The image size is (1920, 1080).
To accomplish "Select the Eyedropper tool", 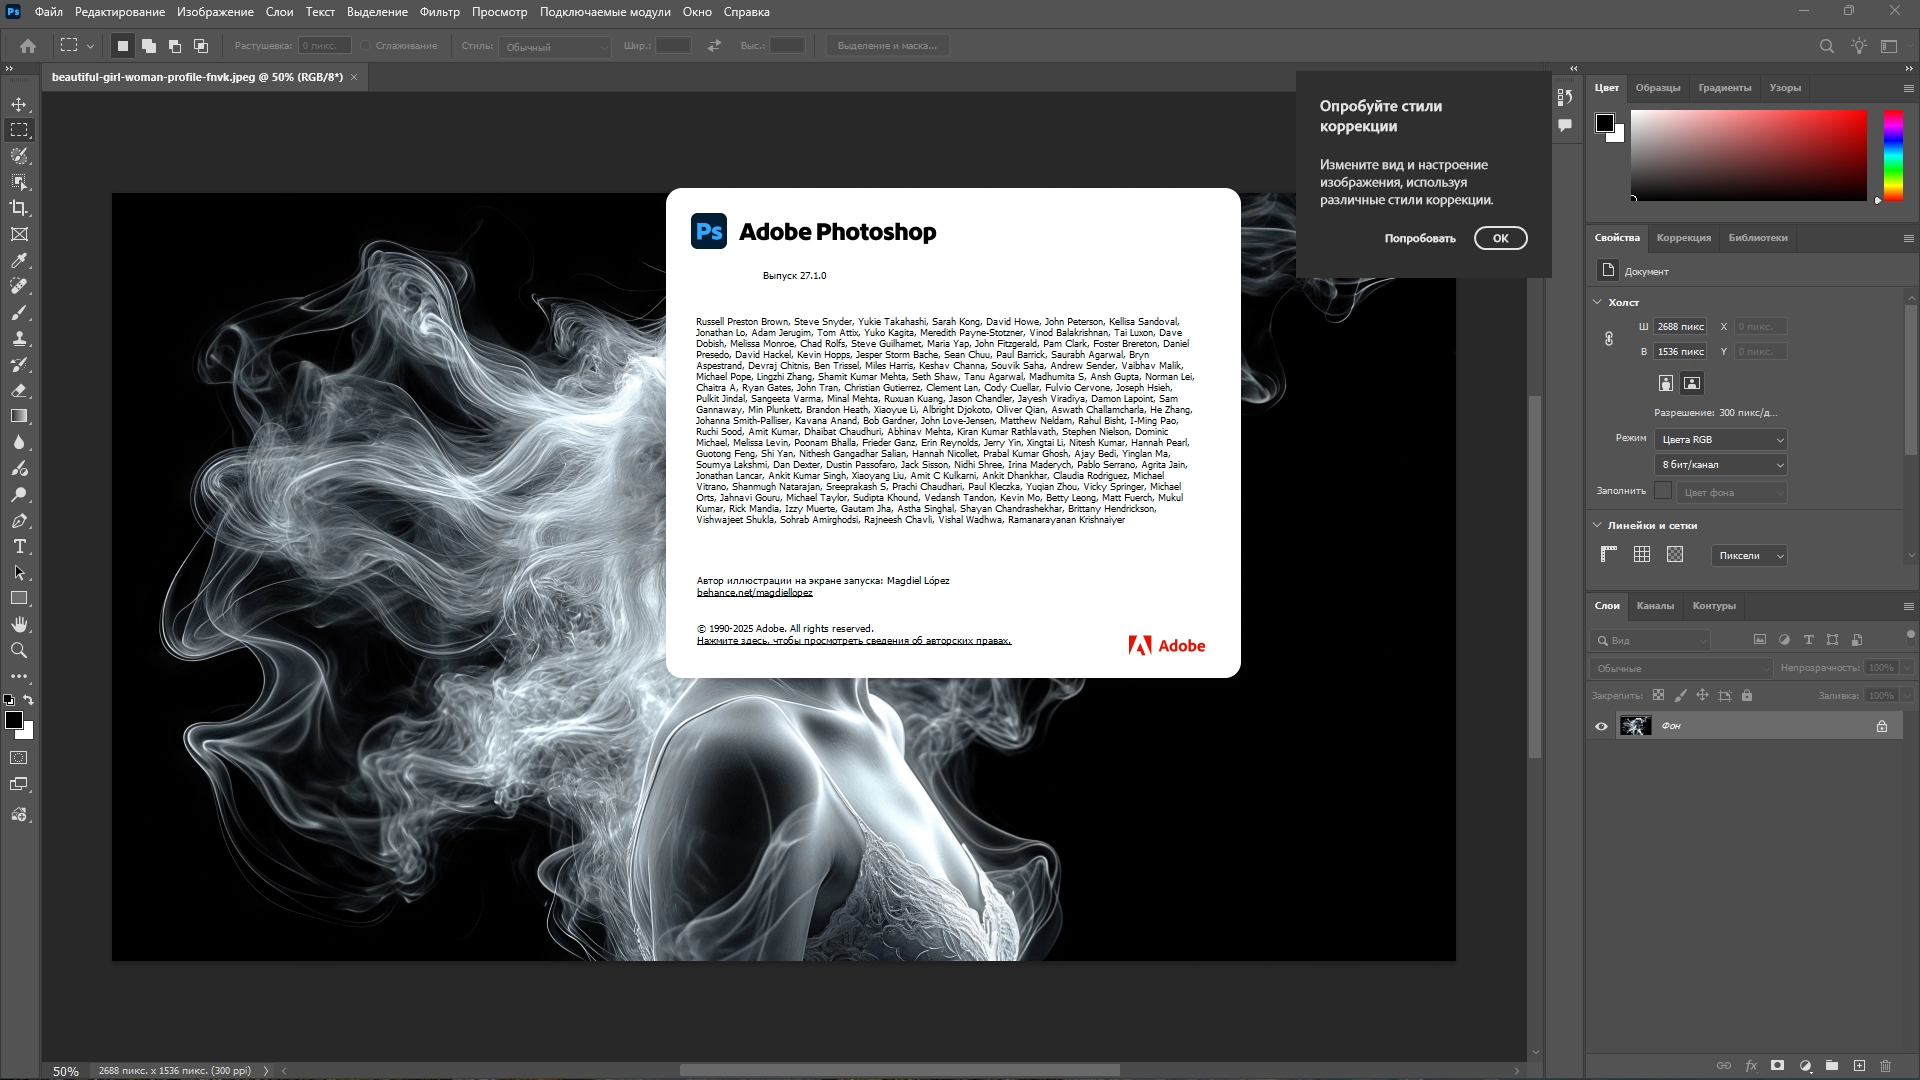I will [19, 260].
